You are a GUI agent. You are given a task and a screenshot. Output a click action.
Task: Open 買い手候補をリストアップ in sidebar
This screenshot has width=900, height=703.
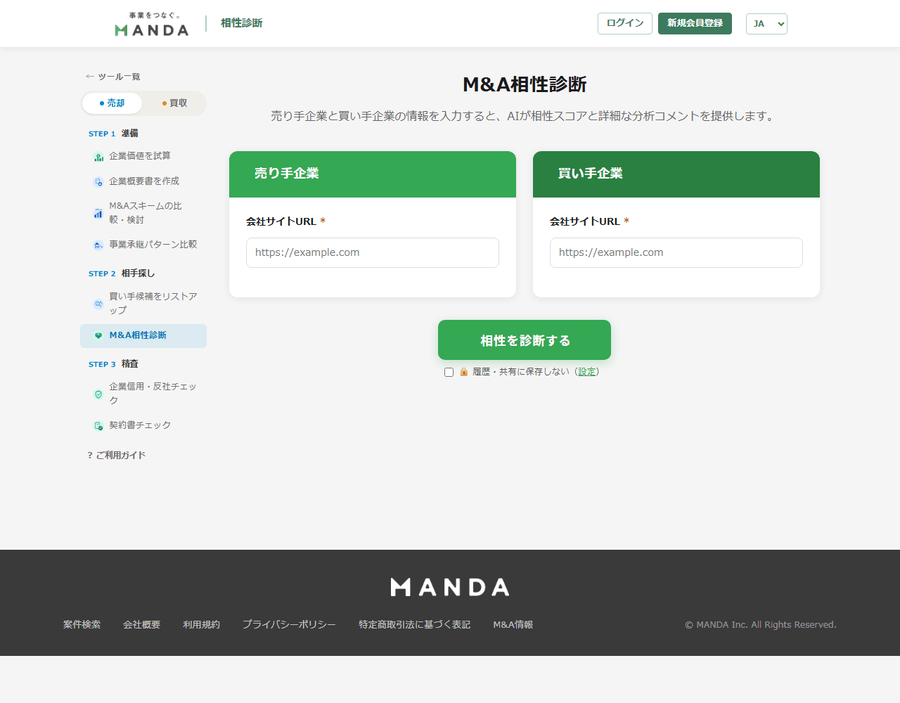click(143, 303)
